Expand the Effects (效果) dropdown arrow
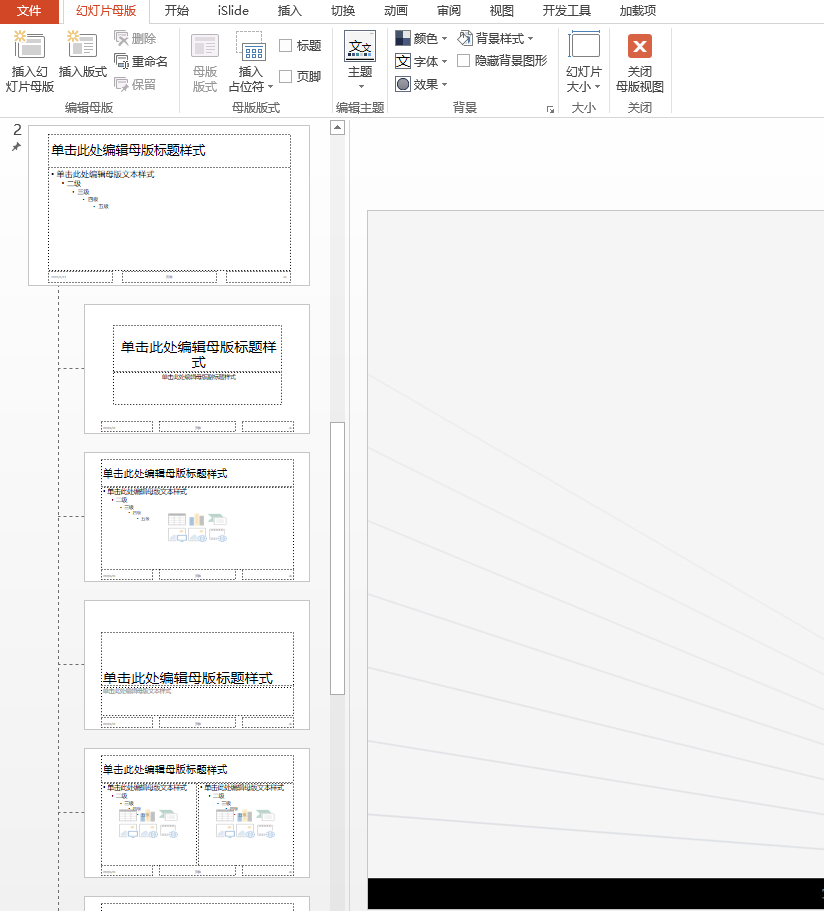The width and height of the screenshot is (824, 911). tap(445, 85)
